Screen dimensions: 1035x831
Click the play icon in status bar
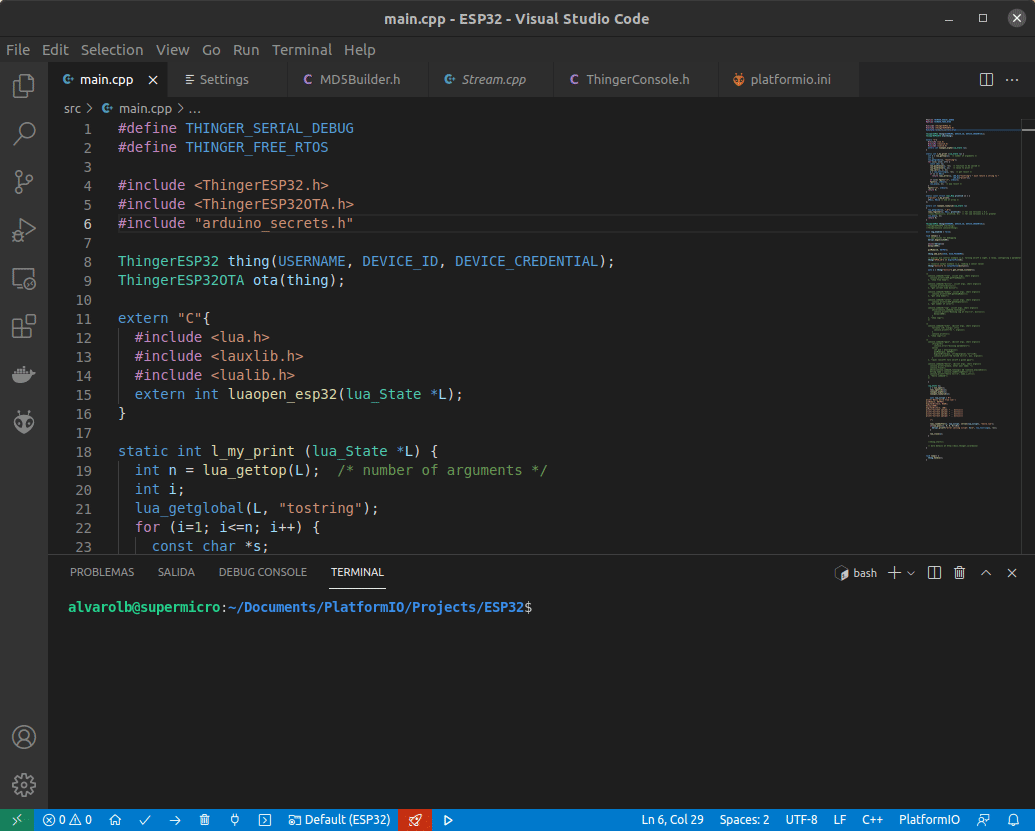[448, 820]
